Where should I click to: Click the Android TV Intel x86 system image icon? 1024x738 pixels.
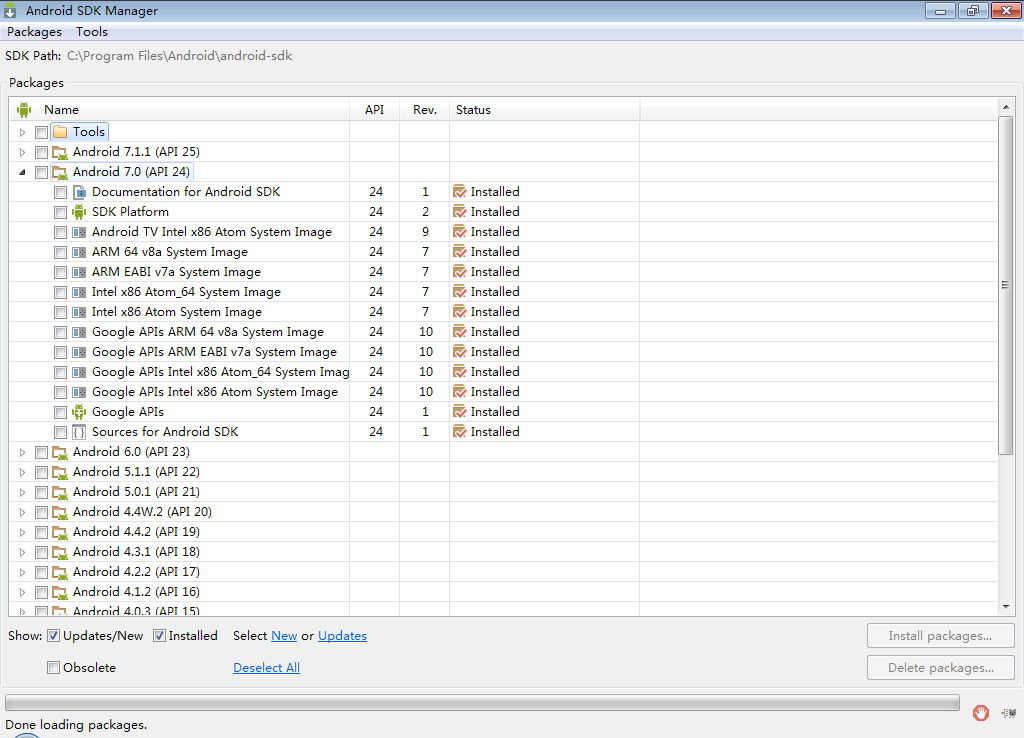(79, 232)
